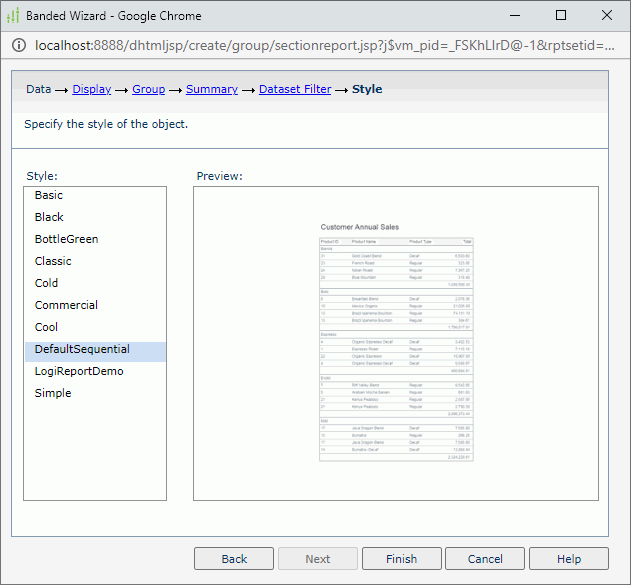This screenshot has height=585, width=631.
Task: Click the site information icon in address bar
Action: (18, 46)
